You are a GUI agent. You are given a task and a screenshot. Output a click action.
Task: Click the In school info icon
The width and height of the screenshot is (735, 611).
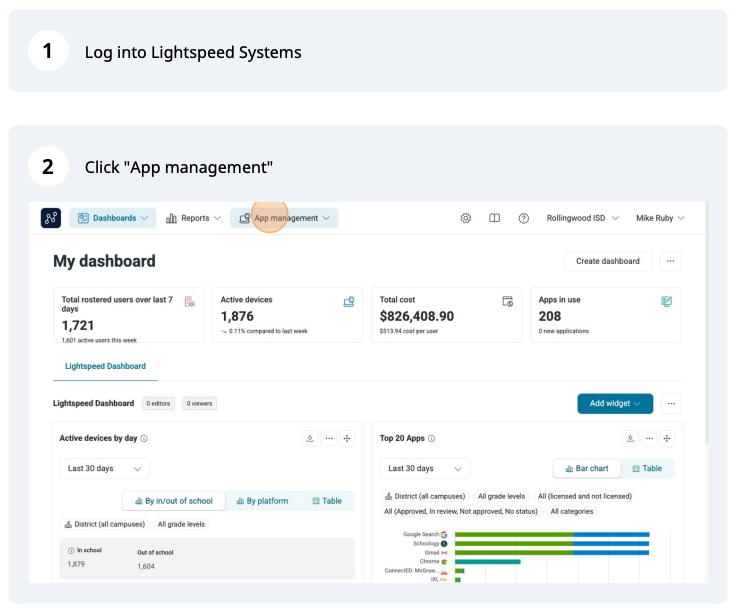point(71,551)
